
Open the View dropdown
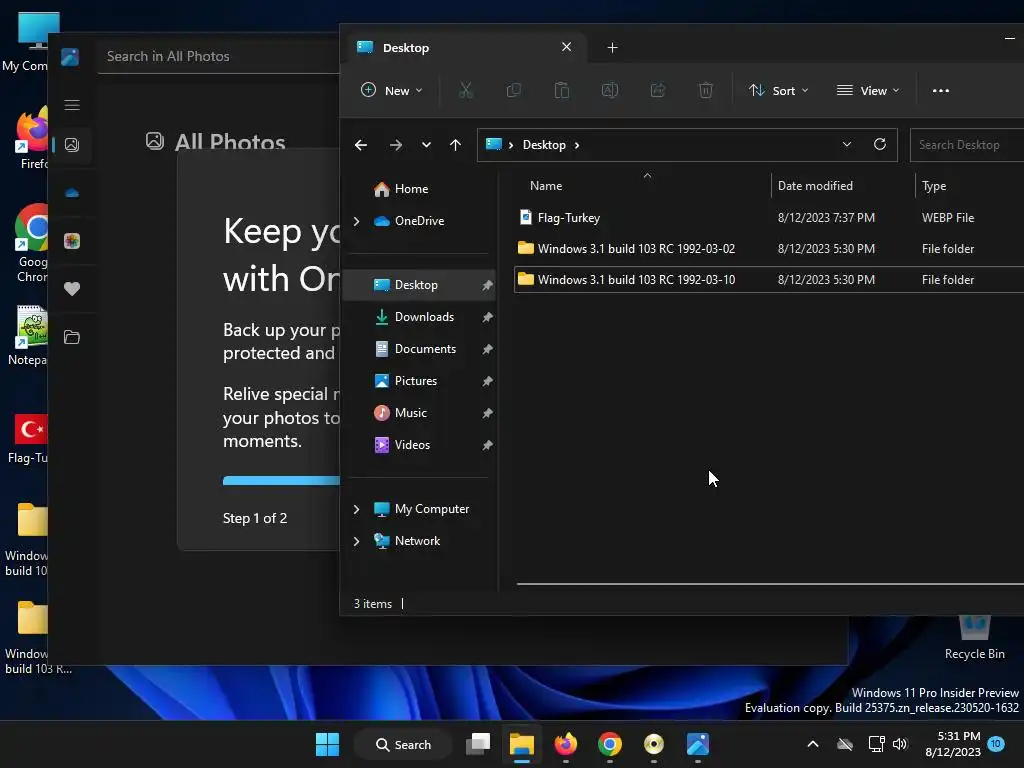[868, 91]
